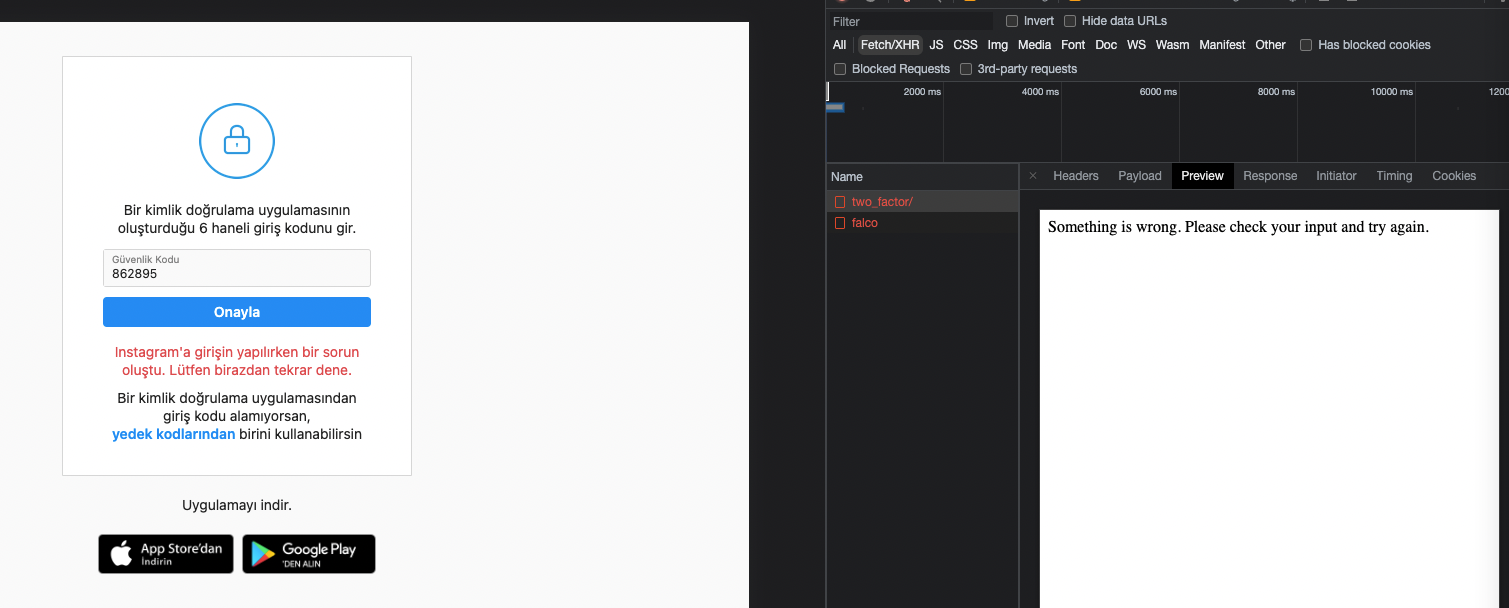Switch to the Preview tab
This screenshot has height=608, width=1509.
(x=1202, y=176)
